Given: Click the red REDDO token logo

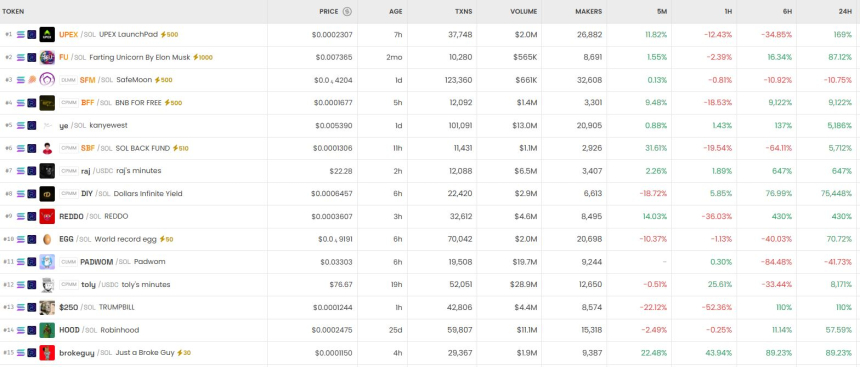Looking at the screenshot, I should click(x=47, y=216).
